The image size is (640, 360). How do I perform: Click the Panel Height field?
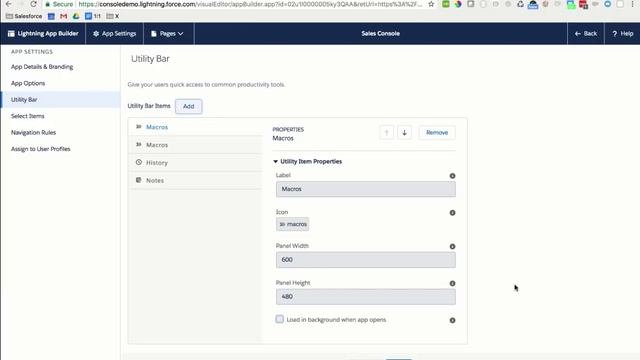pyautogui.click(x=366, y=297)
